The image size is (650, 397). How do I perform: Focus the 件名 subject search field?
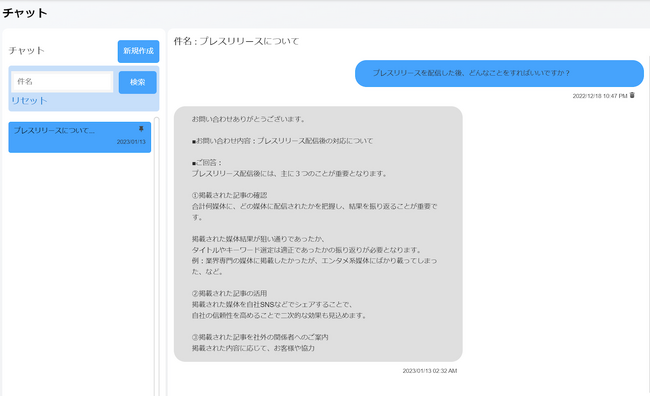pyautogui.click(x=63, y=81)
